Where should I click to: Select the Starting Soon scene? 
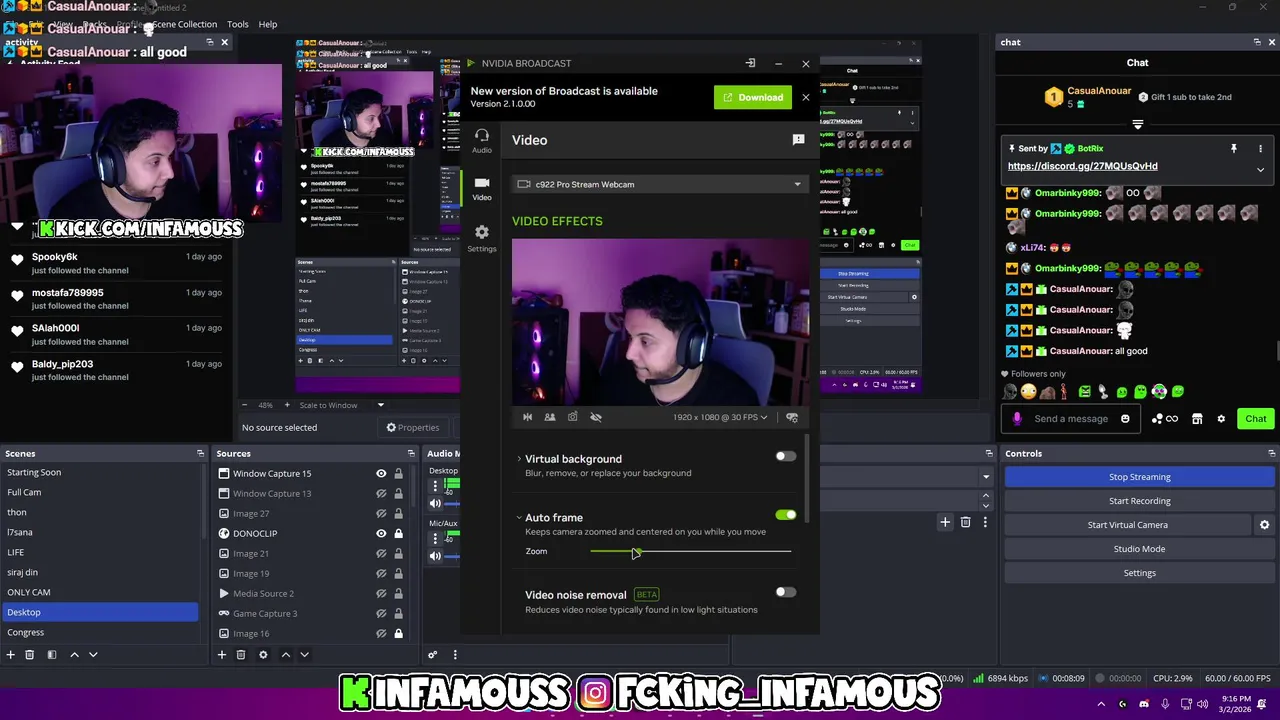[x=100, y=472]
